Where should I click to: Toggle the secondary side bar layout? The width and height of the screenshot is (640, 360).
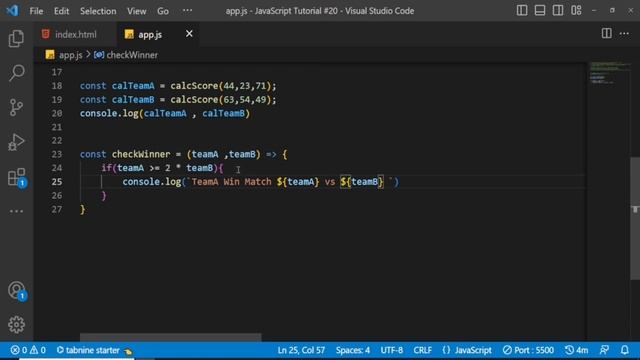[558, 11]
